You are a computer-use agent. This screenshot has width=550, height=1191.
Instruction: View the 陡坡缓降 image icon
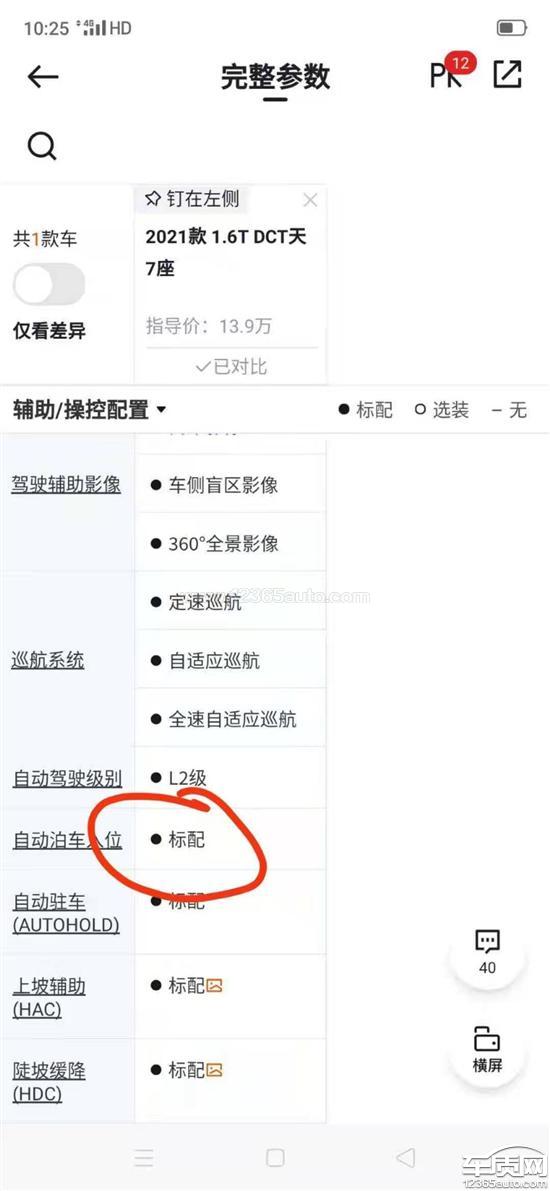coord(215,1070)
